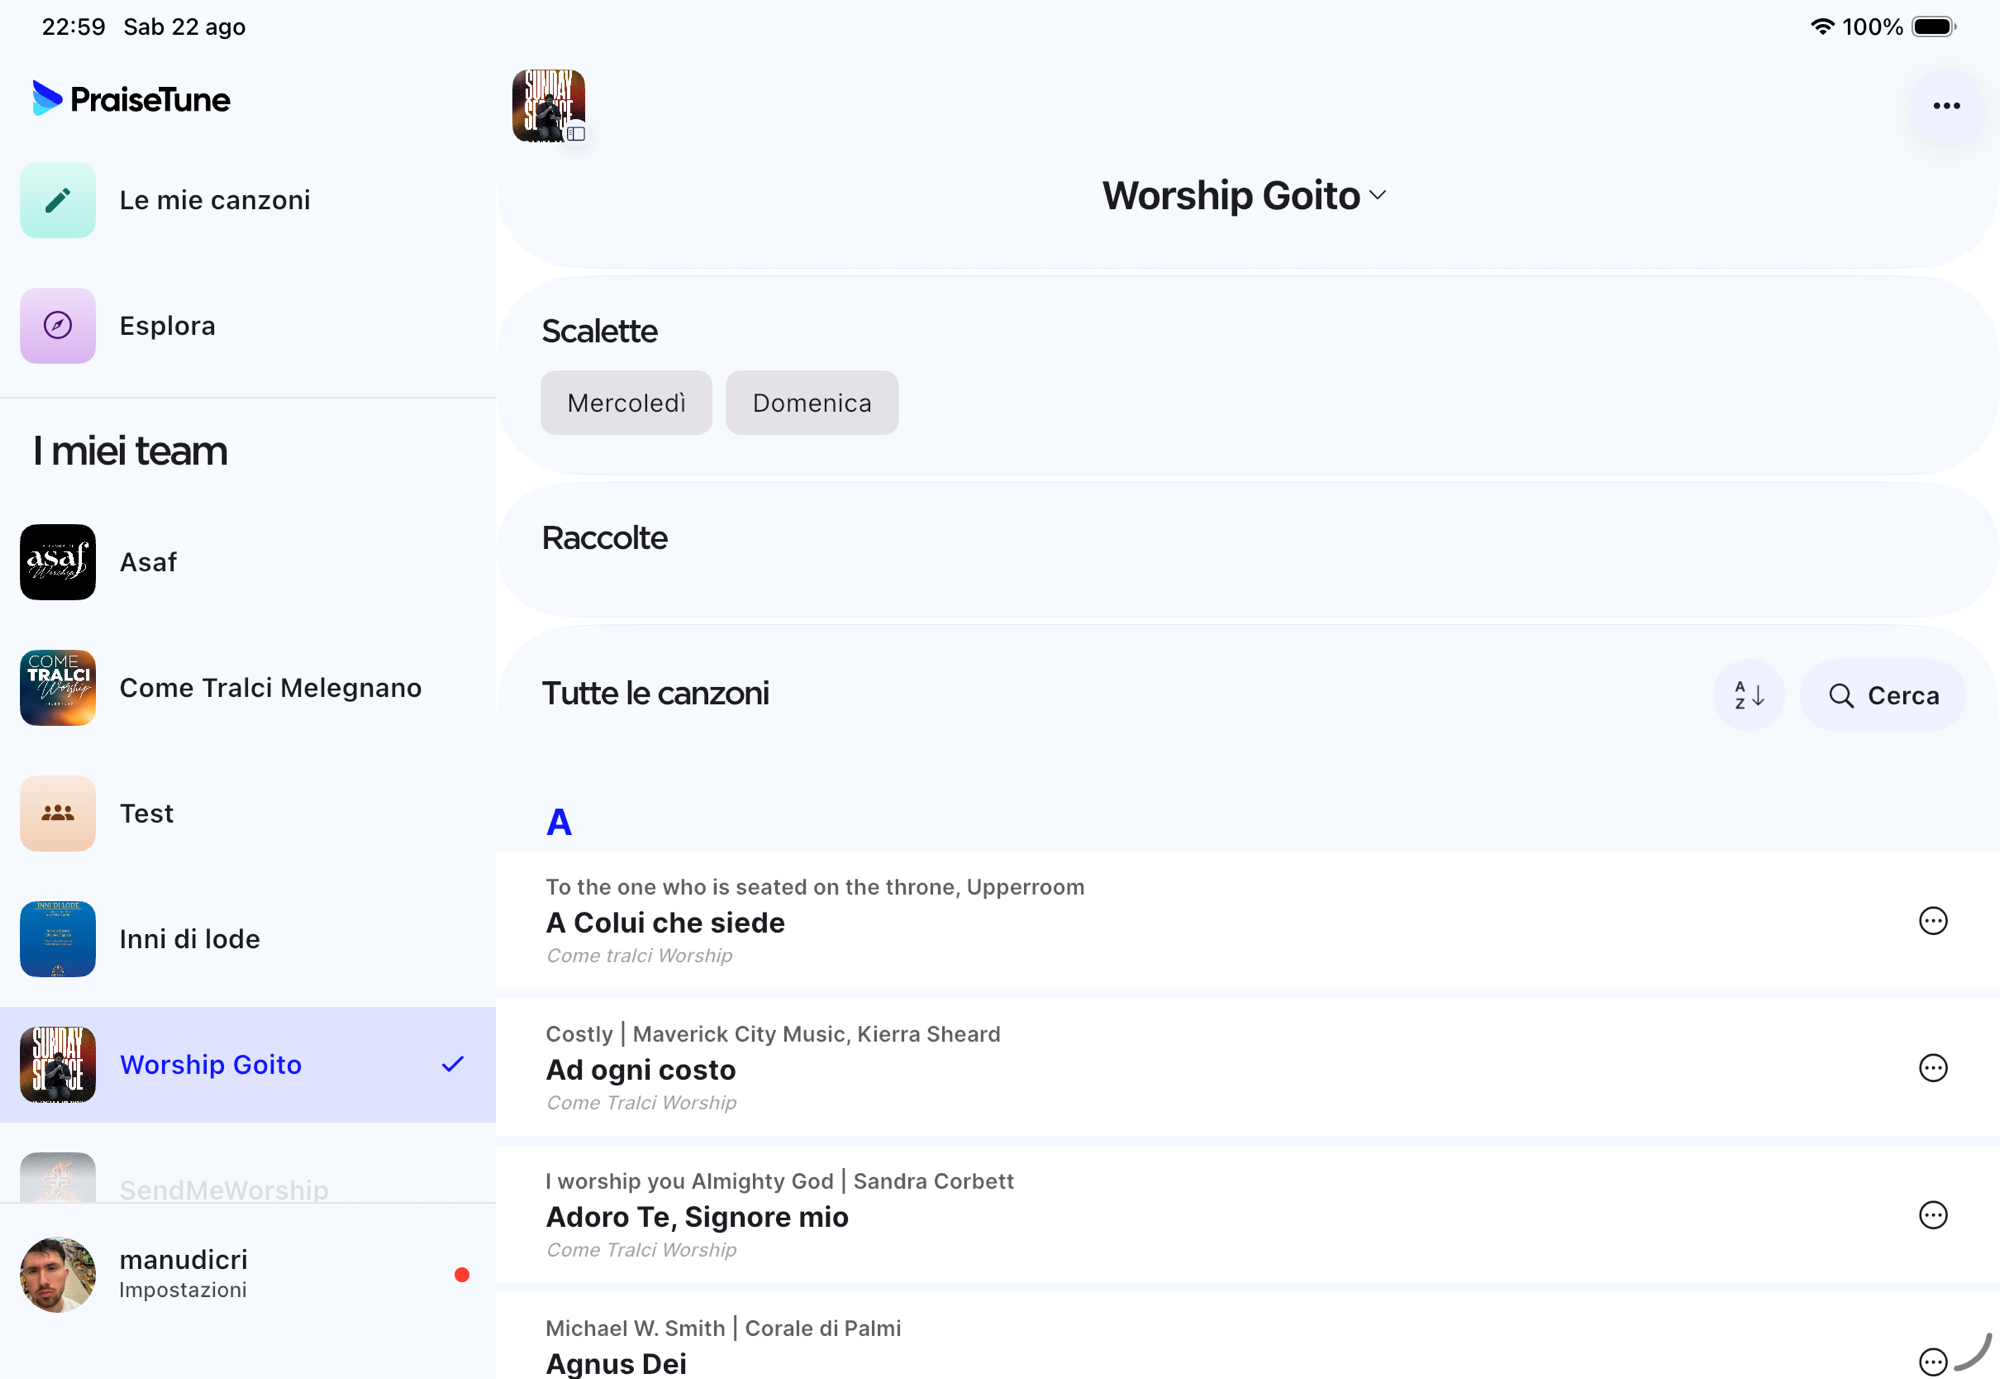
Task: Click the Worship Goito sidebar artwork
Action: point(58,1064)
